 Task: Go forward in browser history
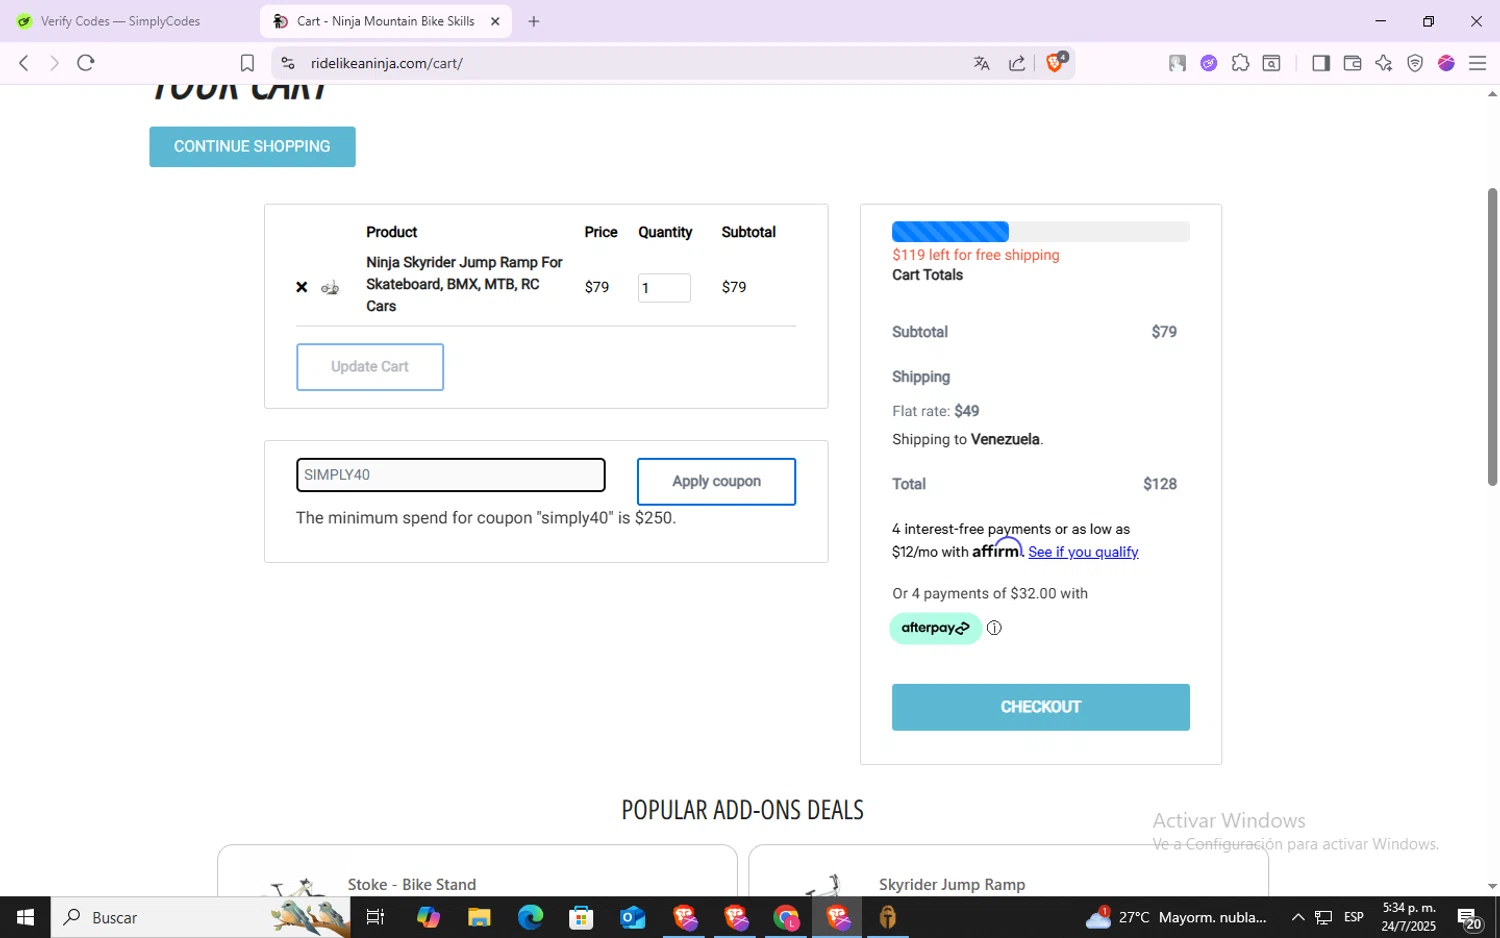coord(54,63)
